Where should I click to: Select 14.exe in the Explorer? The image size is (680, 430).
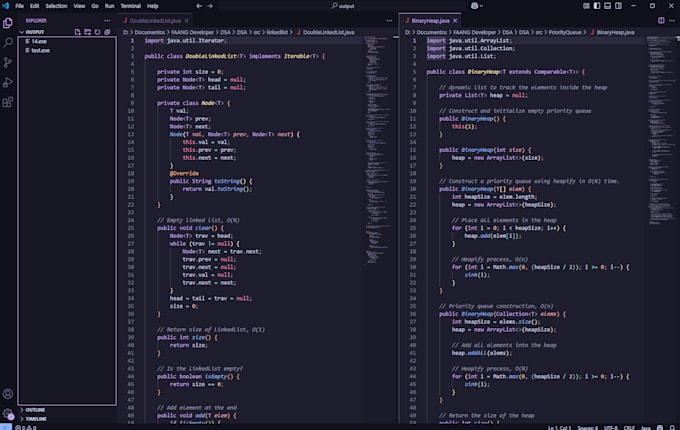(67, 41)
